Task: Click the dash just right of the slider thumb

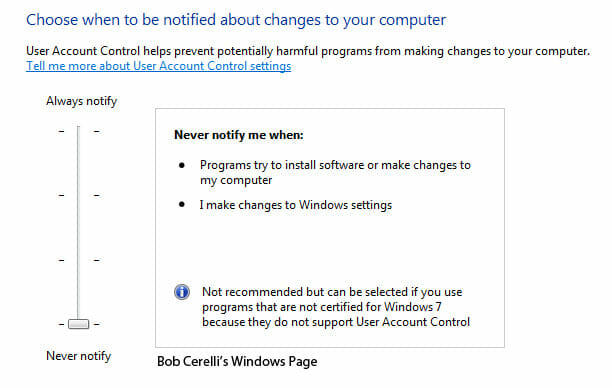Action: coord(96,324)
